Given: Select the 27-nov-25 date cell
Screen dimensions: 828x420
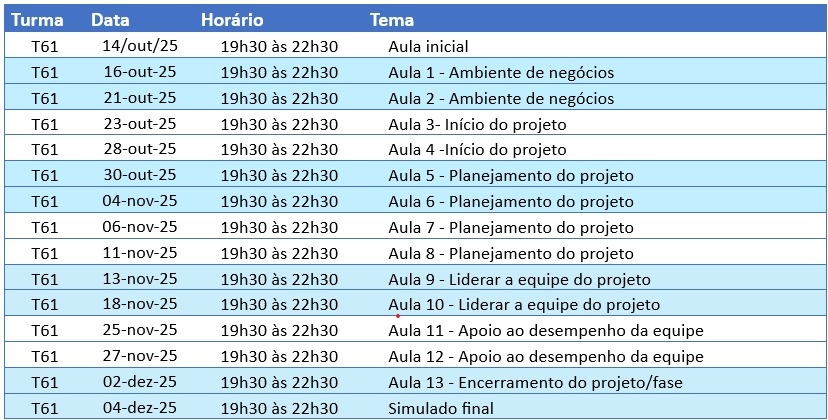Looking at the screenshot, I should pyautogui.click(x=139, y=356).
